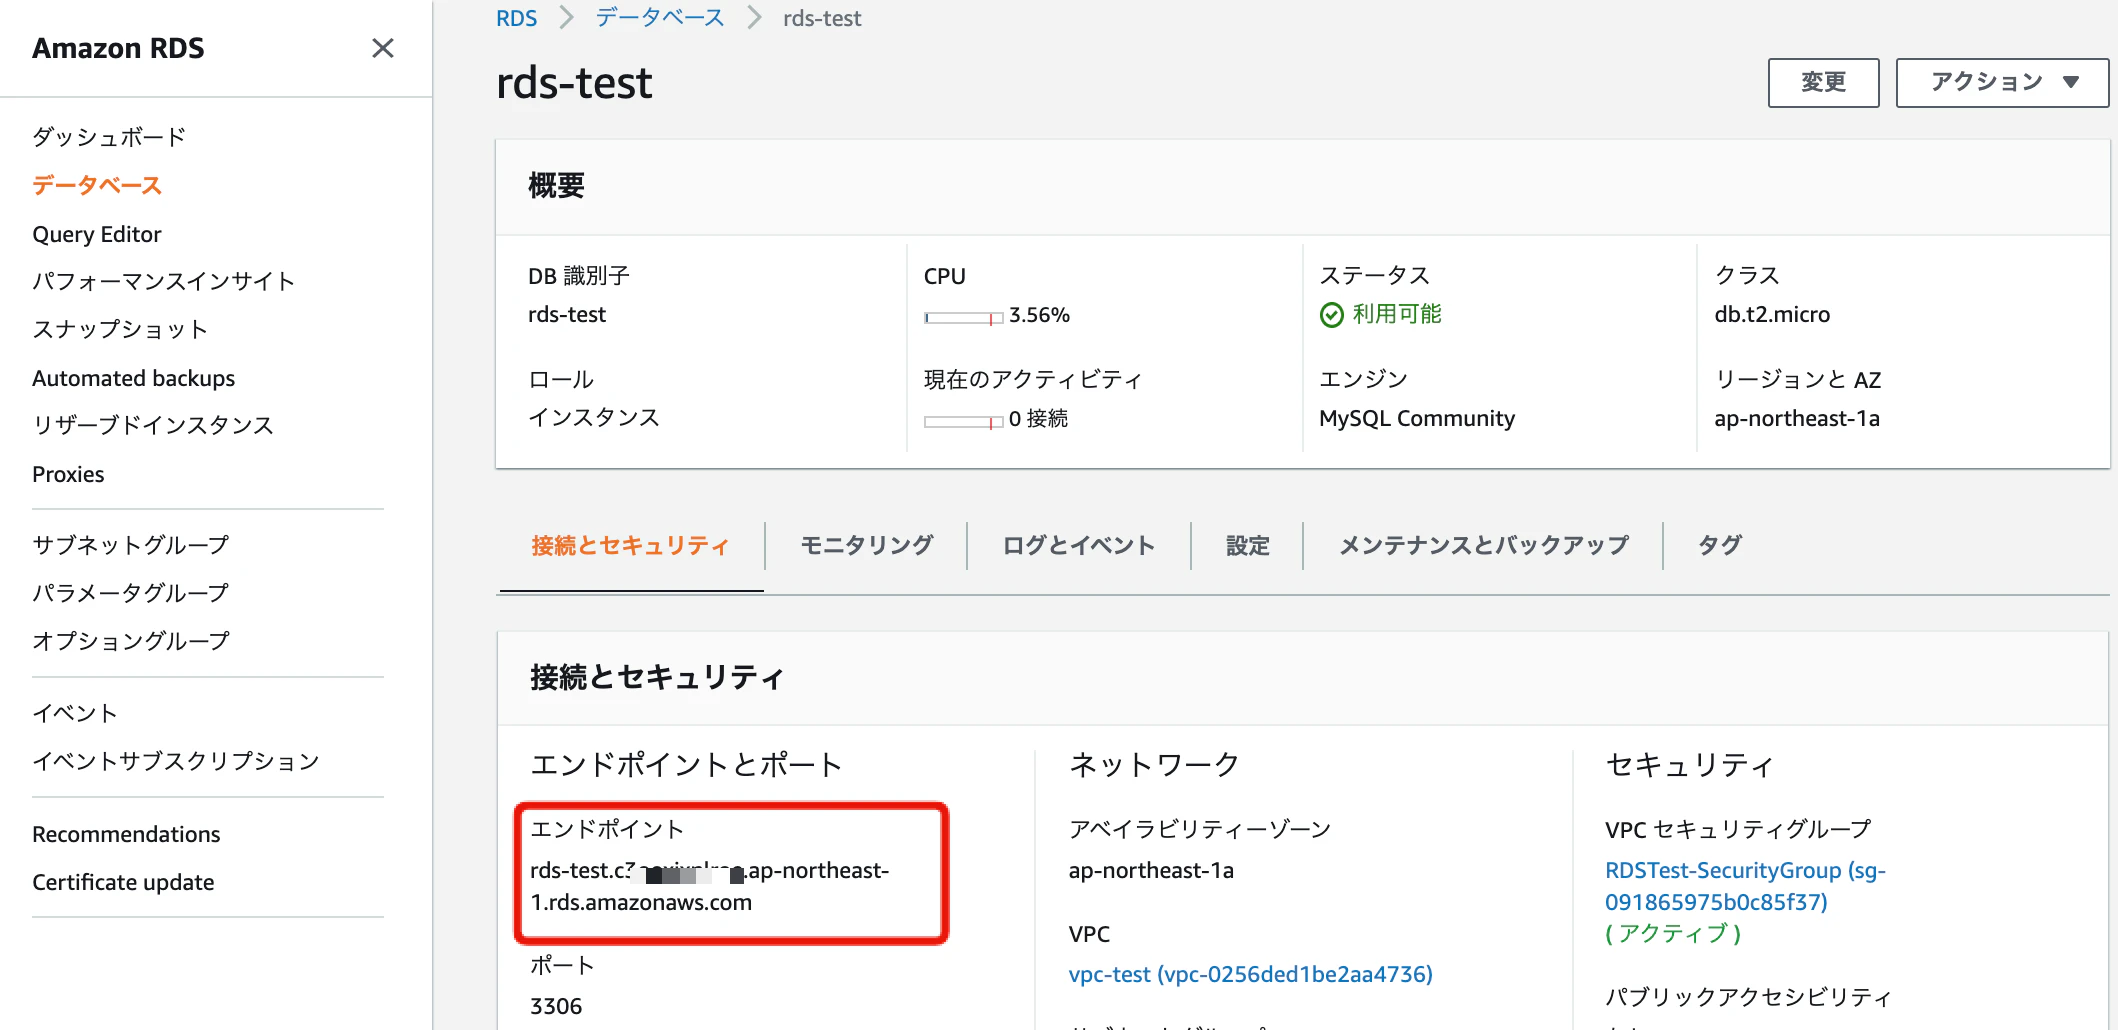The height and width of the screenshot is (1030, 2118).
Task: Click the rds-test breadcrumb text
Action: coord(822,18)
